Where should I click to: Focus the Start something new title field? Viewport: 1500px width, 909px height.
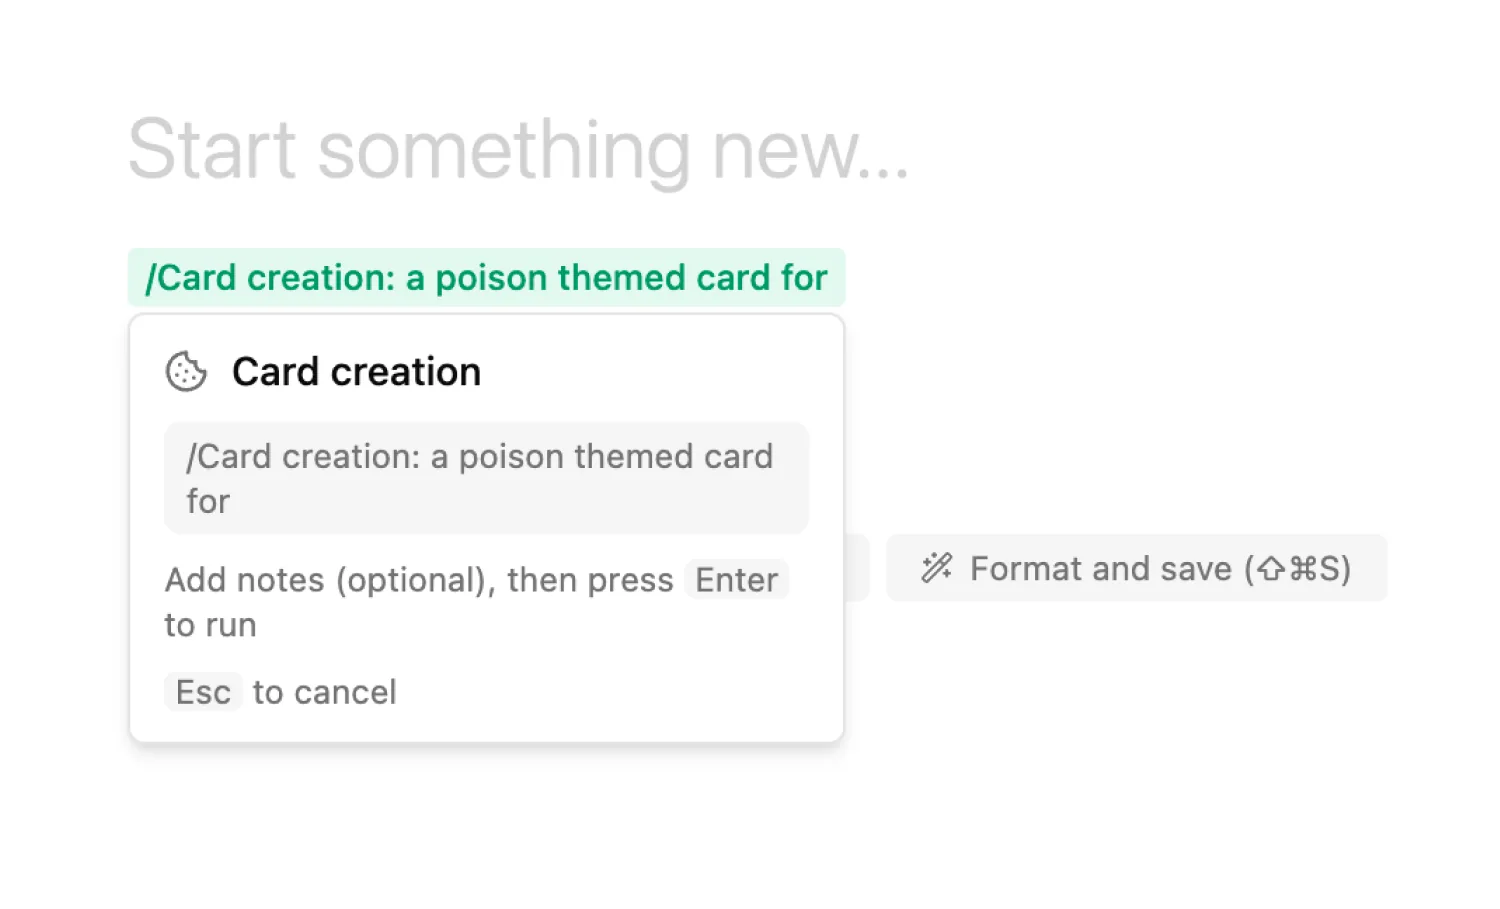(518, 150)
